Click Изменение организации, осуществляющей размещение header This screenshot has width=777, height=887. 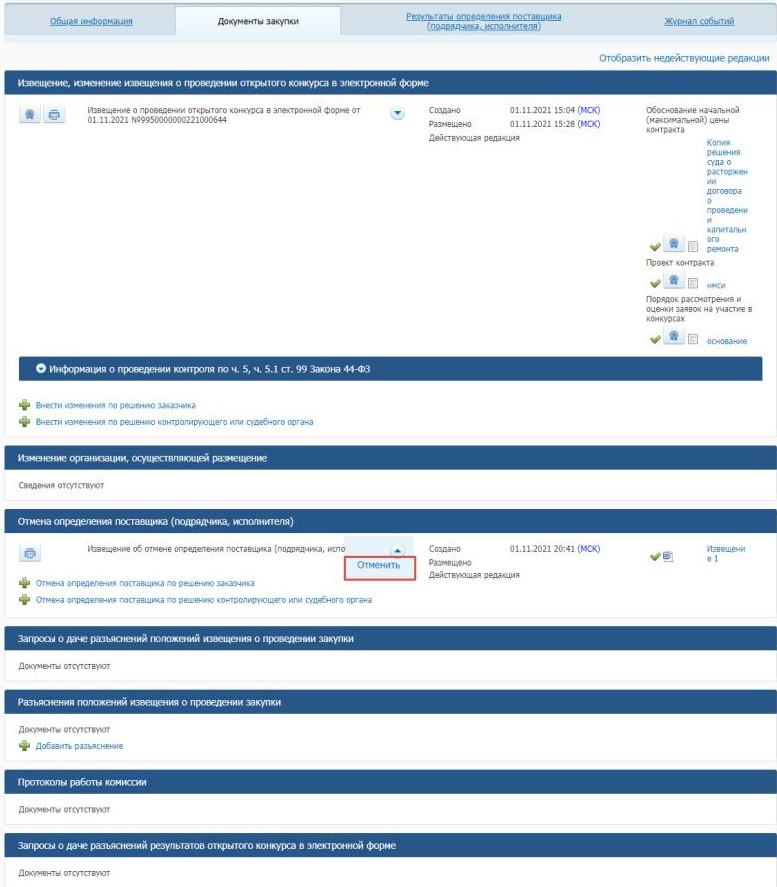390,458
